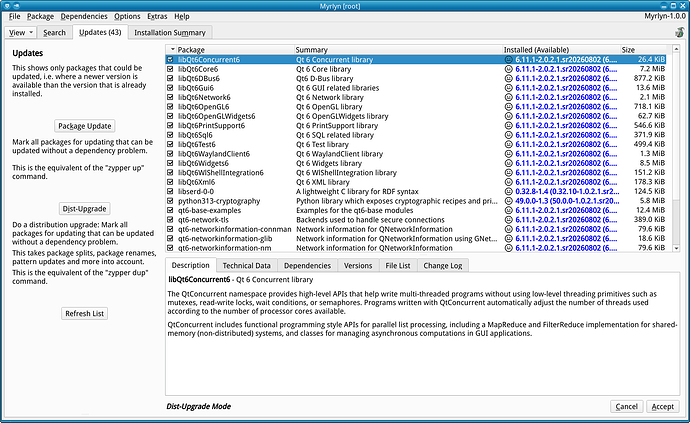Click the smiley status icon for libserd-0-0
Screen dimensions: 690x423
point(508,191)
